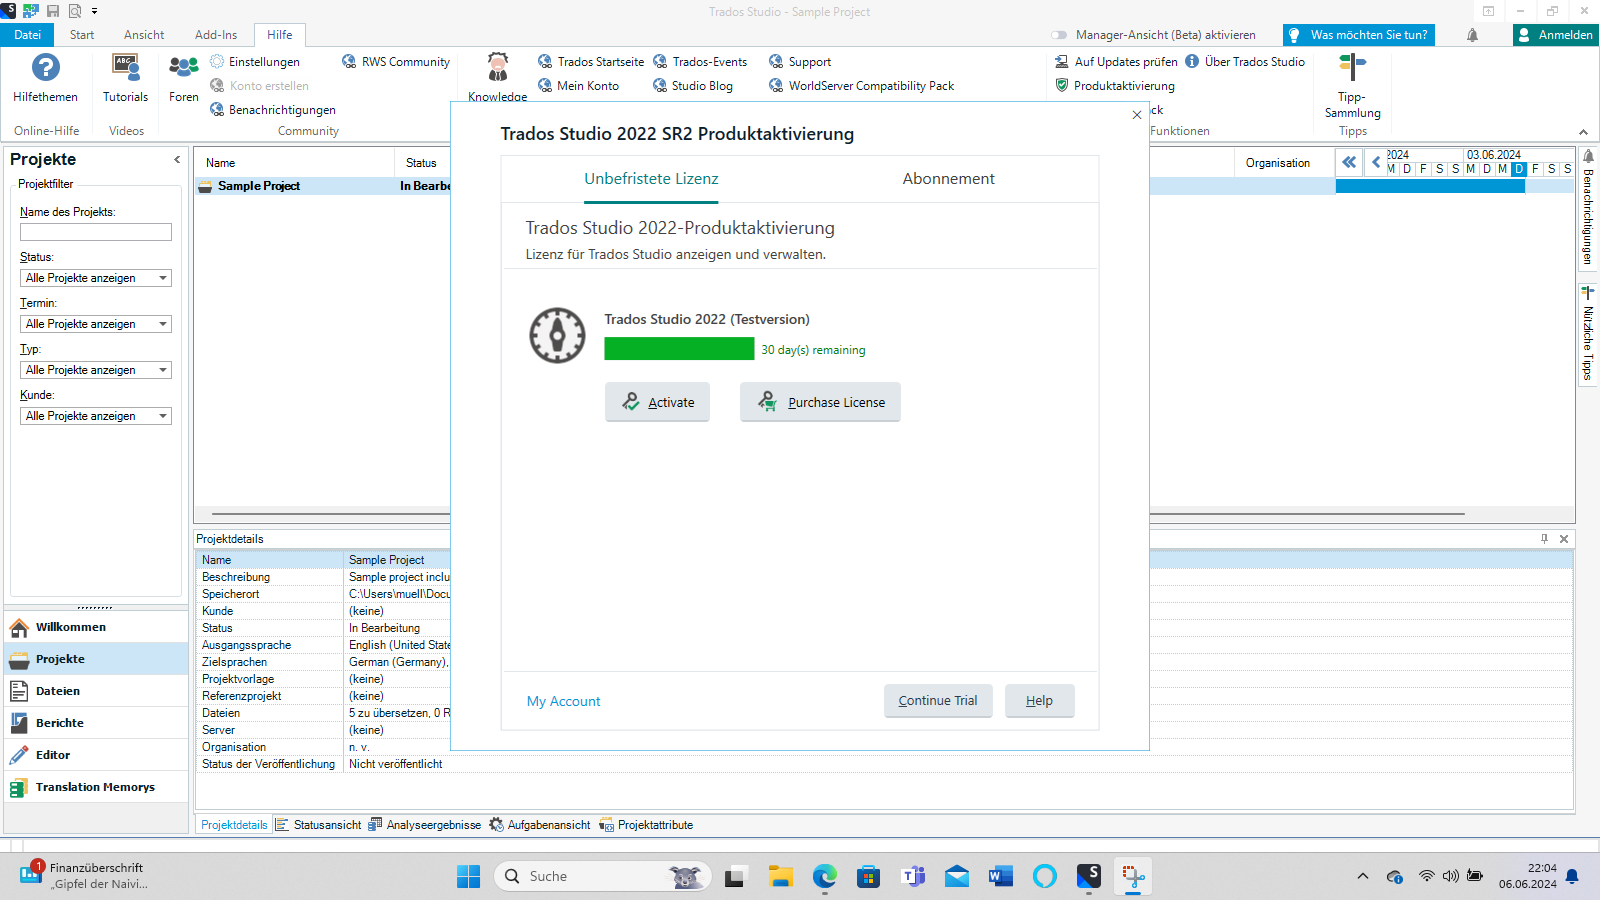Viewport: 1600px width, 900px height.
Task: Click the green trial days progress bar
Action: click(x=679, y=348)
